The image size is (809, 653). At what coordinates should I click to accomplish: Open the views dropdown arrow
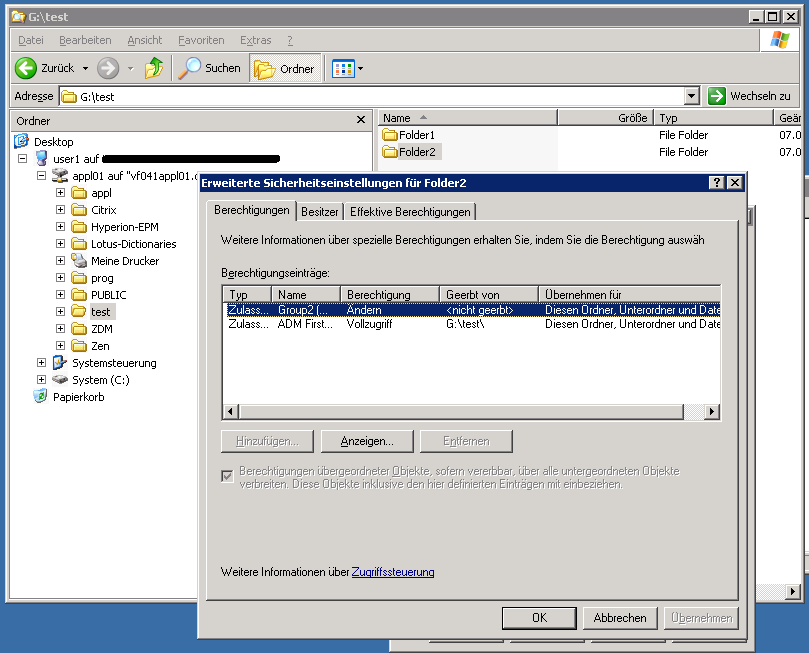361,68
